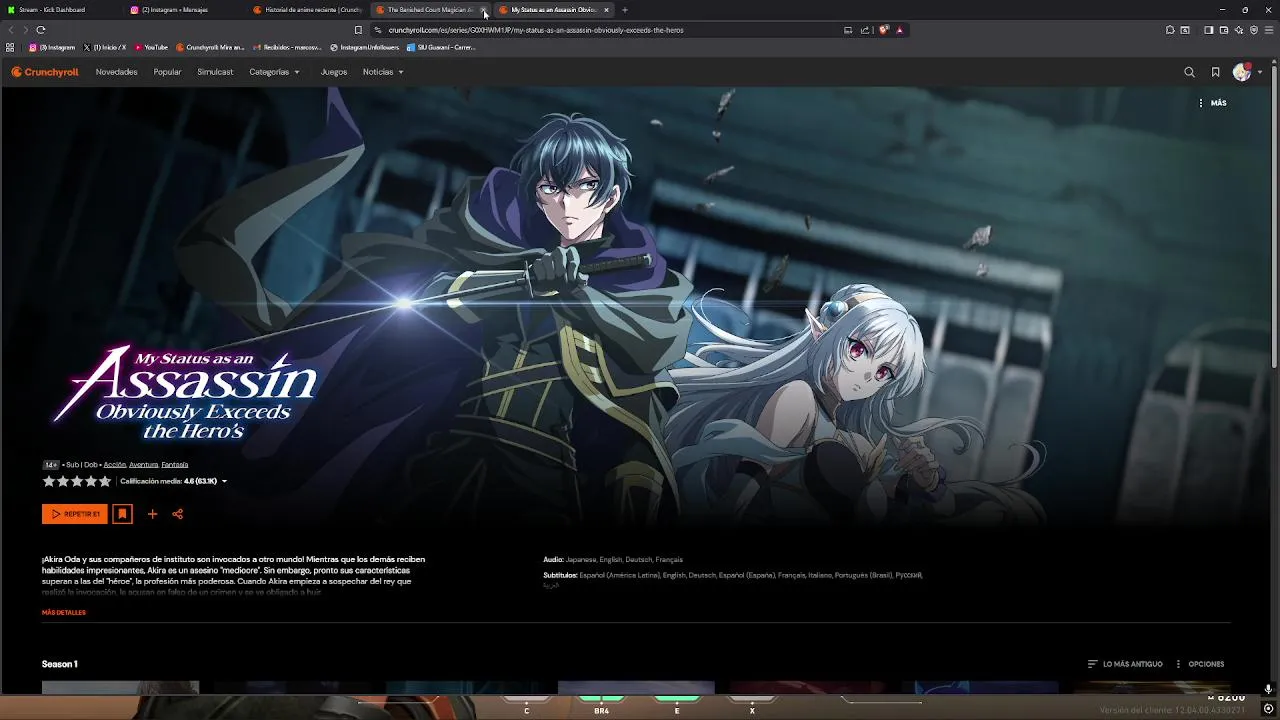Screen dimensions: 1280x720
Task: Open browser apps grid icon
Action: click(x=10, y=47)
